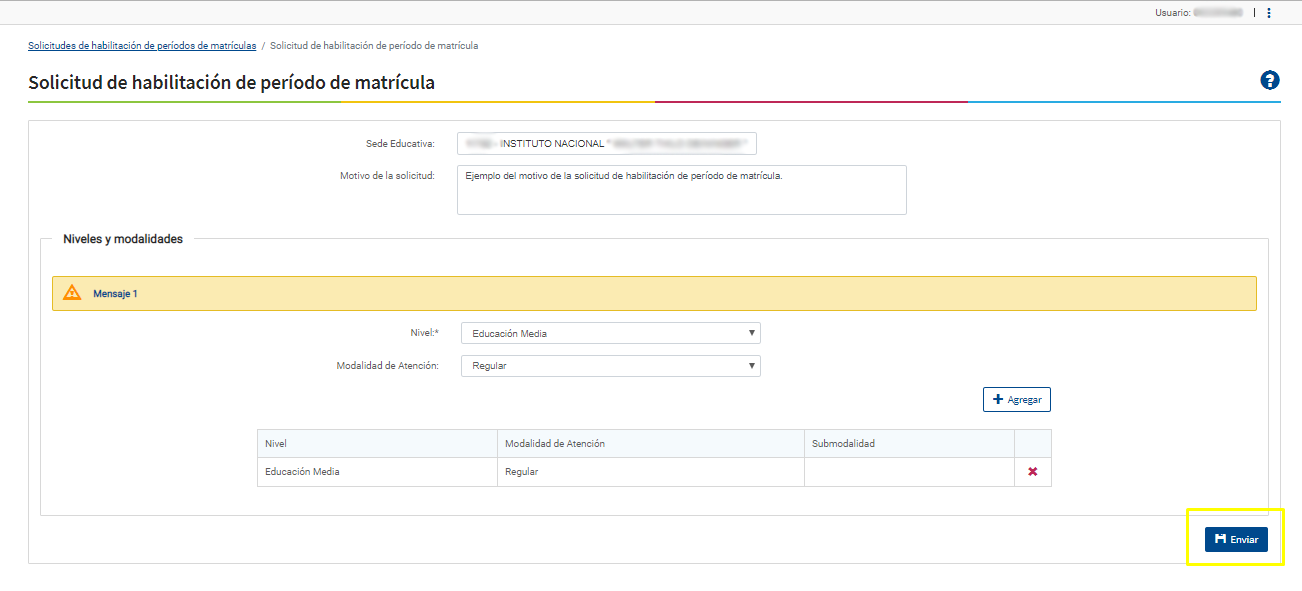Select the Regular cell in the table row
This screenshot has width=1302, height=591.
(x=521, y=472)
